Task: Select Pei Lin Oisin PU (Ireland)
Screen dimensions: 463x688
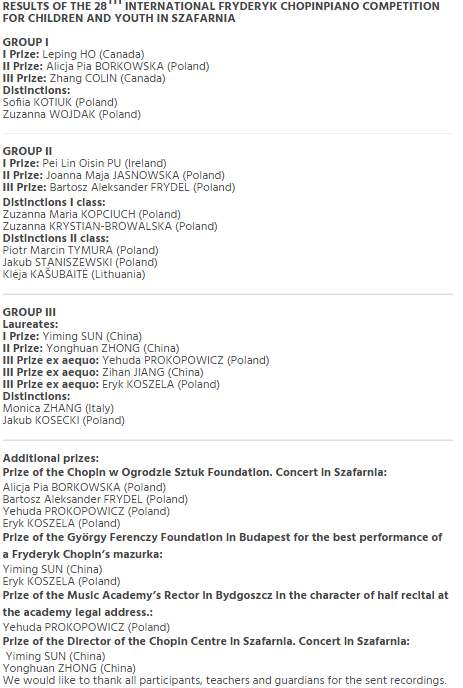Action: (x=104, y=163)
